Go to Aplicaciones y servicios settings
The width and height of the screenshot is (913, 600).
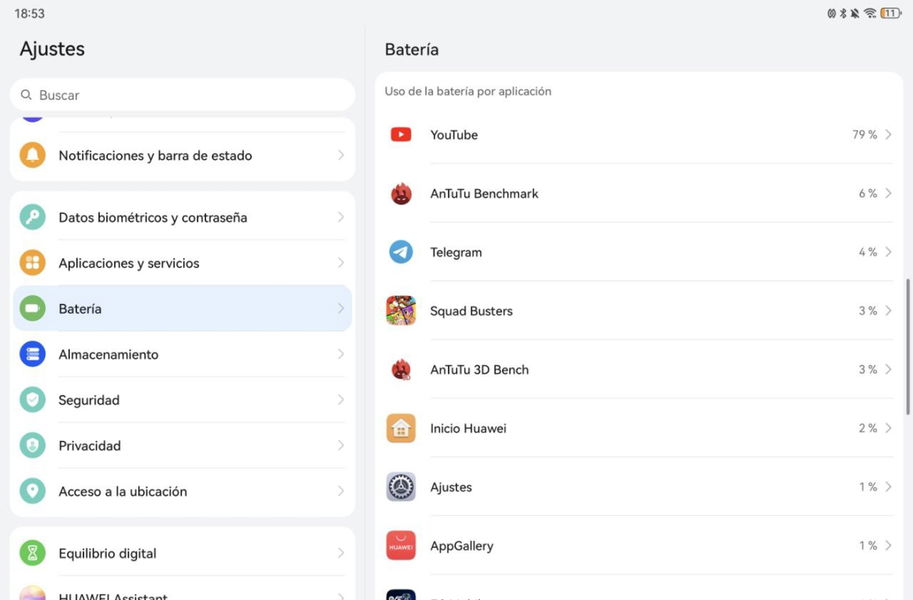click(x=129, y=264)
